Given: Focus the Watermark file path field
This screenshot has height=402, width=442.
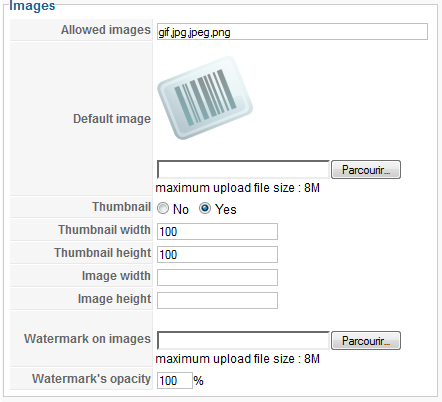Looking at the screenshot, I should point(243,340).
